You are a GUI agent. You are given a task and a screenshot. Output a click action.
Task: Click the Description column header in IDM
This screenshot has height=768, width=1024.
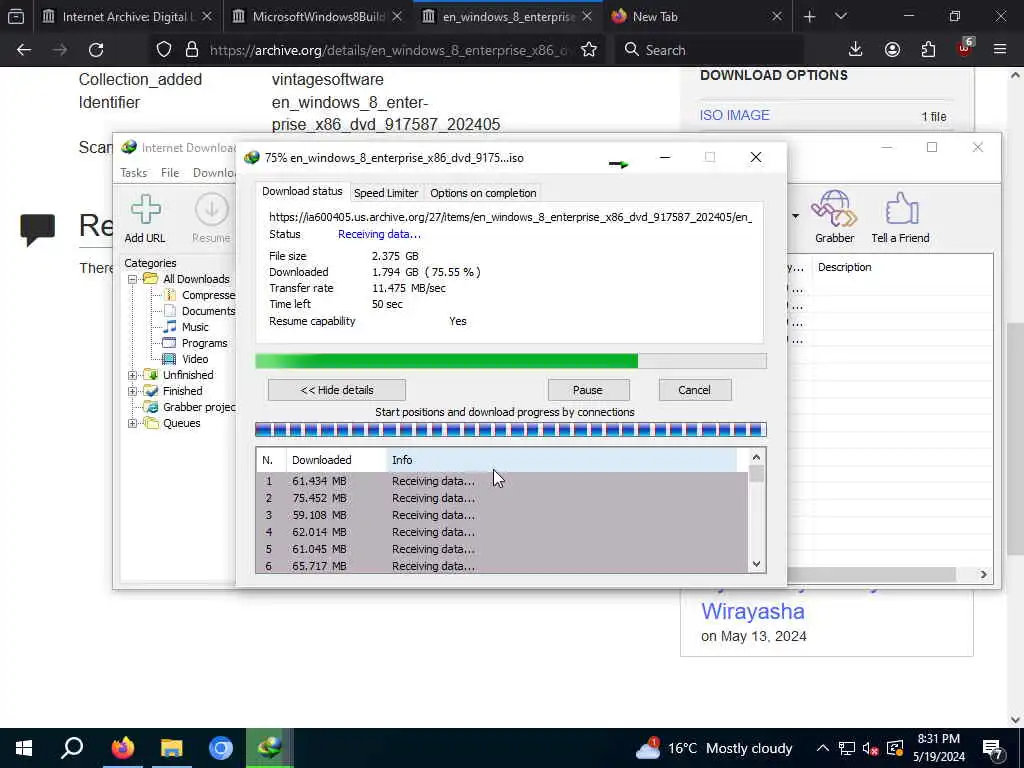(x=901, y=267)
